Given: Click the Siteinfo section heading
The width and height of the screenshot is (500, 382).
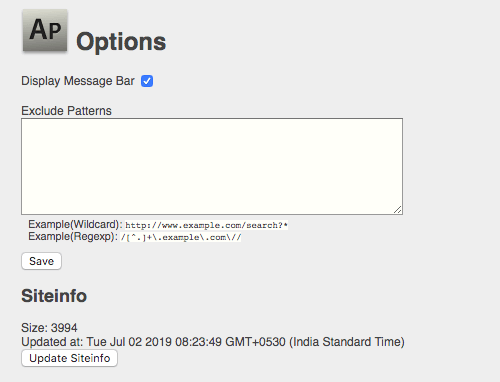Looking at the screenshot, I should [x=54, y=296].
